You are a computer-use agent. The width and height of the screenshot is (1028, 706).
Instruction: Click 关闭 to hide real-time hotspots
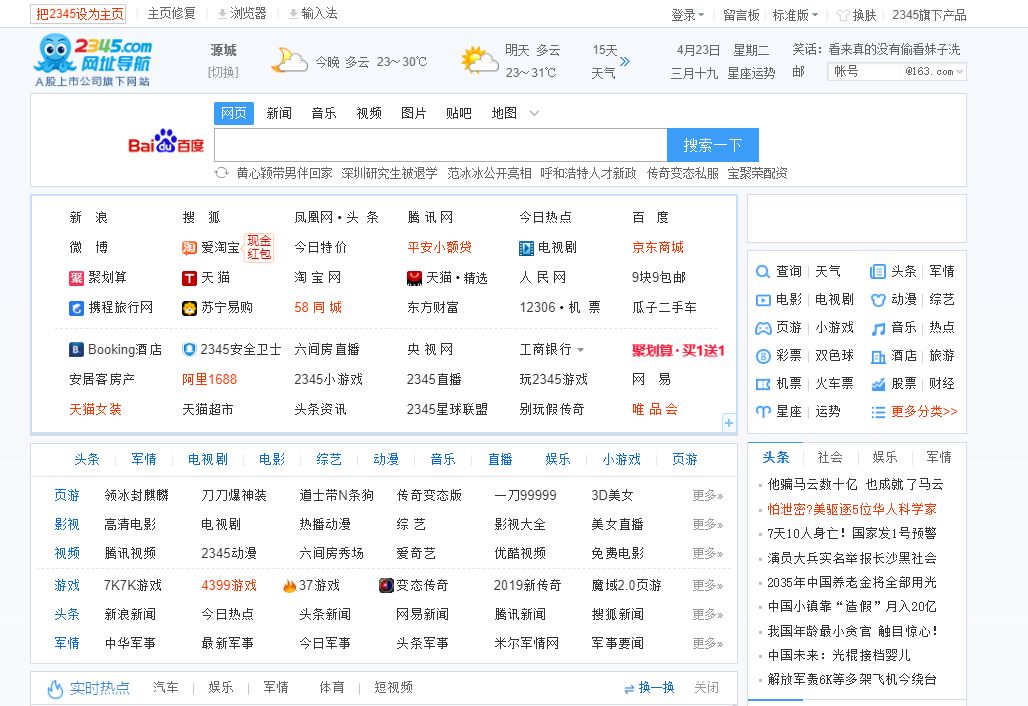pos(706,688)
